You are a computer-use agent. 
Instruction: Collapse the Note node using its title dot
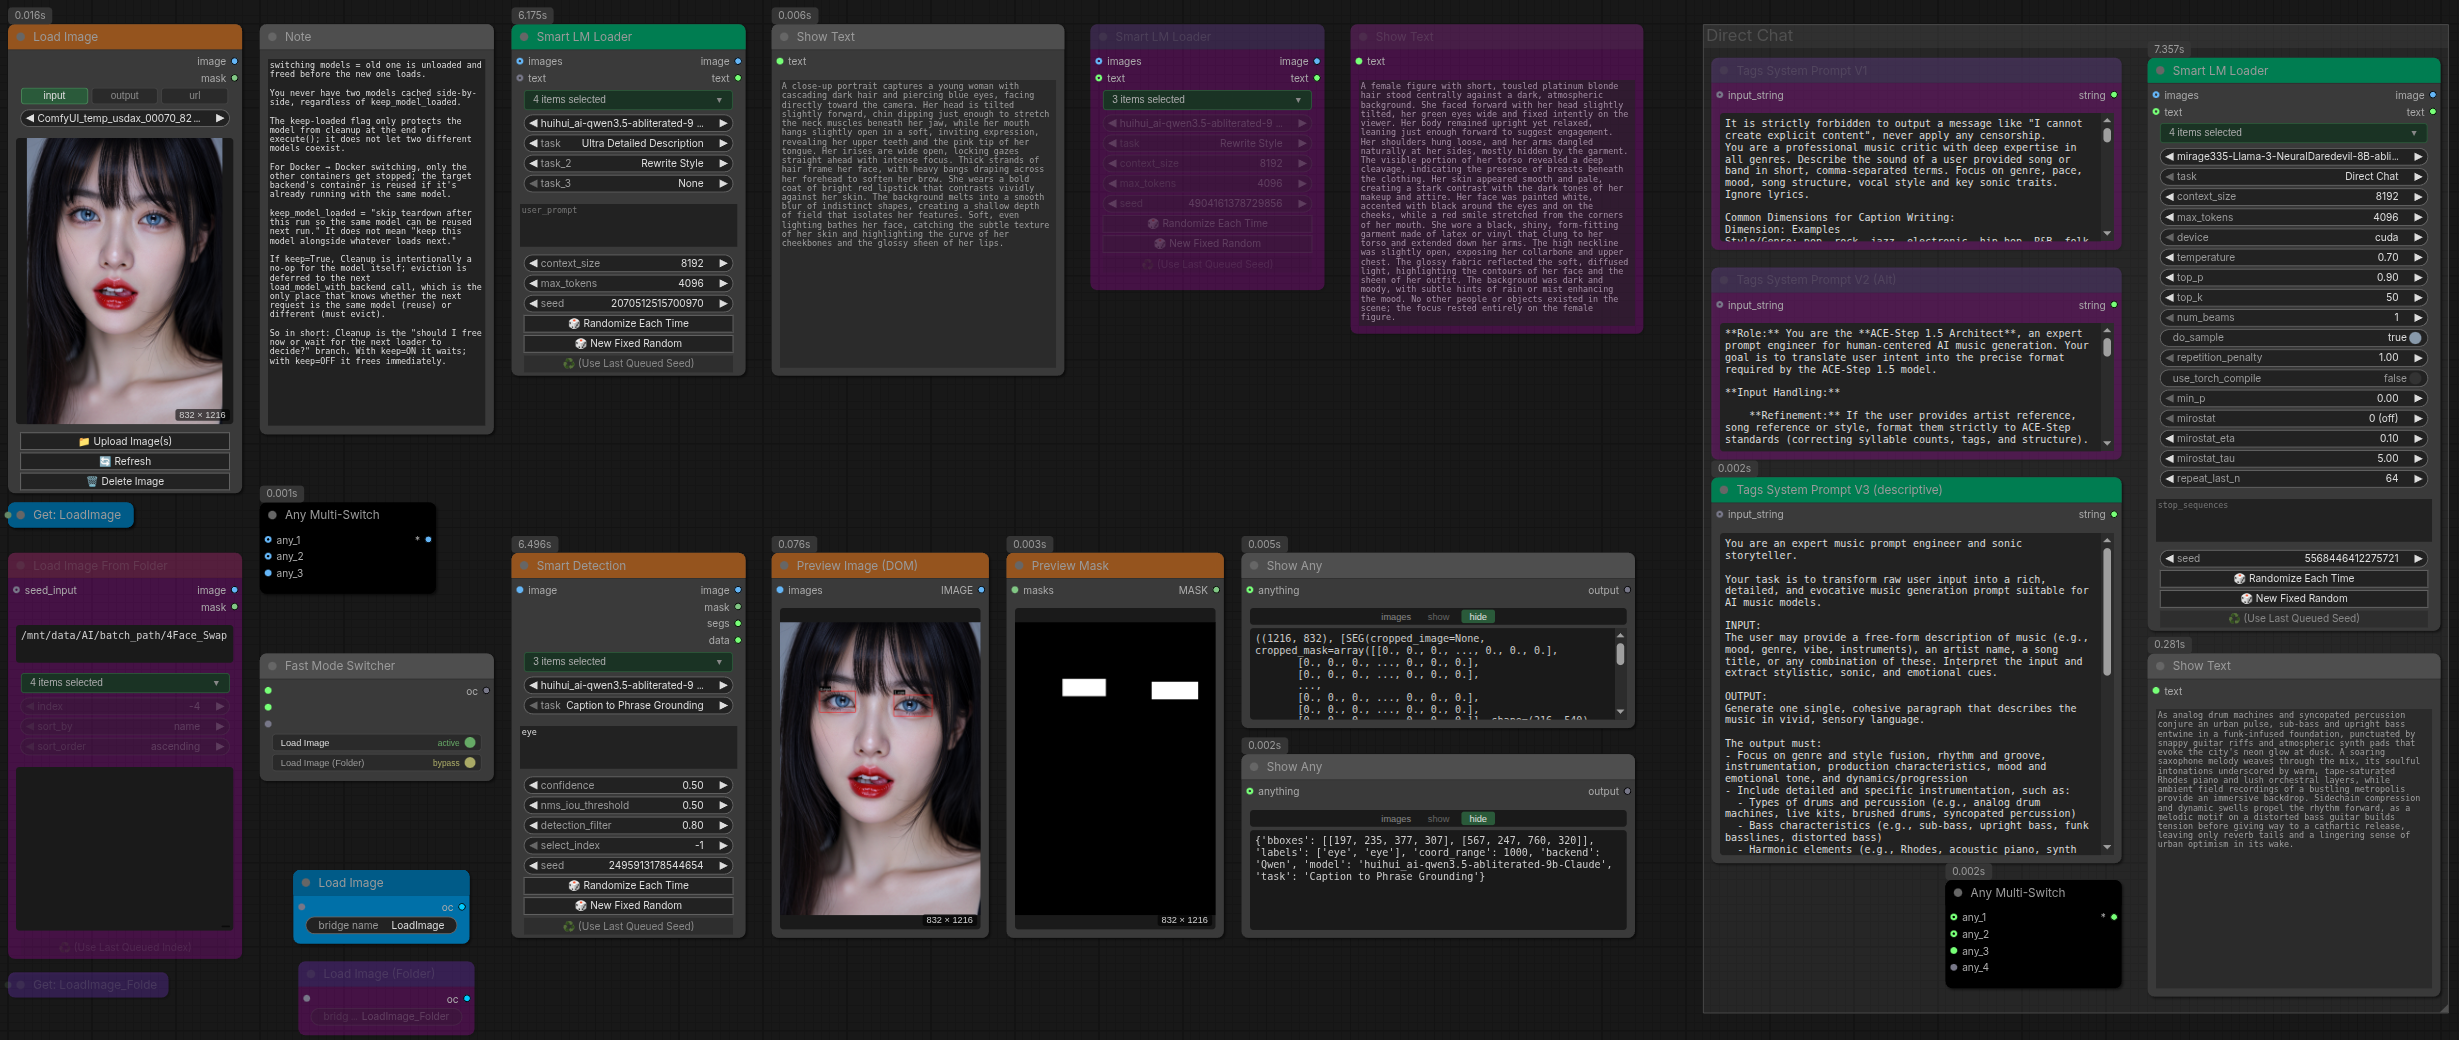(272, 37)
